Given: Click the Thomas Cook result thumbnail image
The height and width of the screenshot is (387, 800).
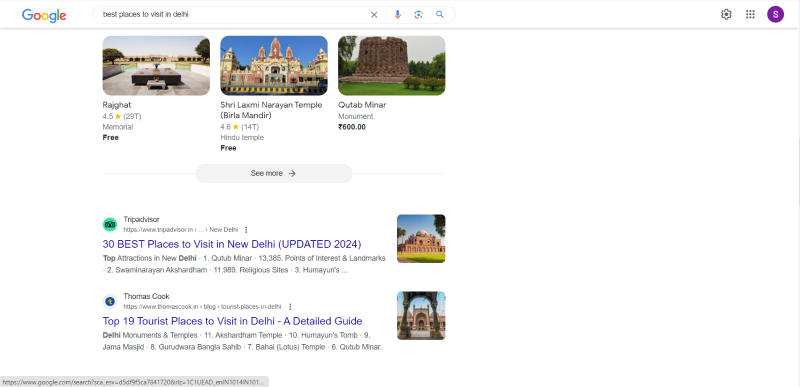Looking at the screenshot, I should pos(421,316).
